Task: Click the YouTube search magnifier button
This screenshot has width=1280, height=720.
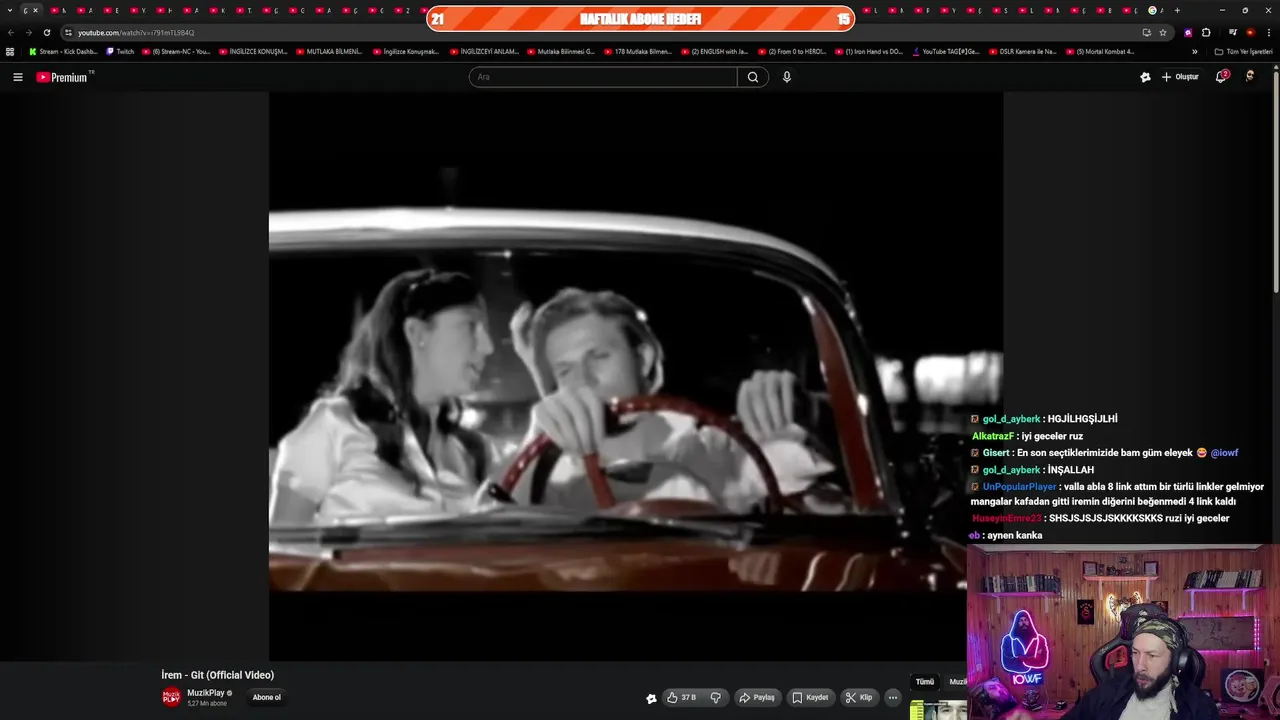Action: [753, 77]
